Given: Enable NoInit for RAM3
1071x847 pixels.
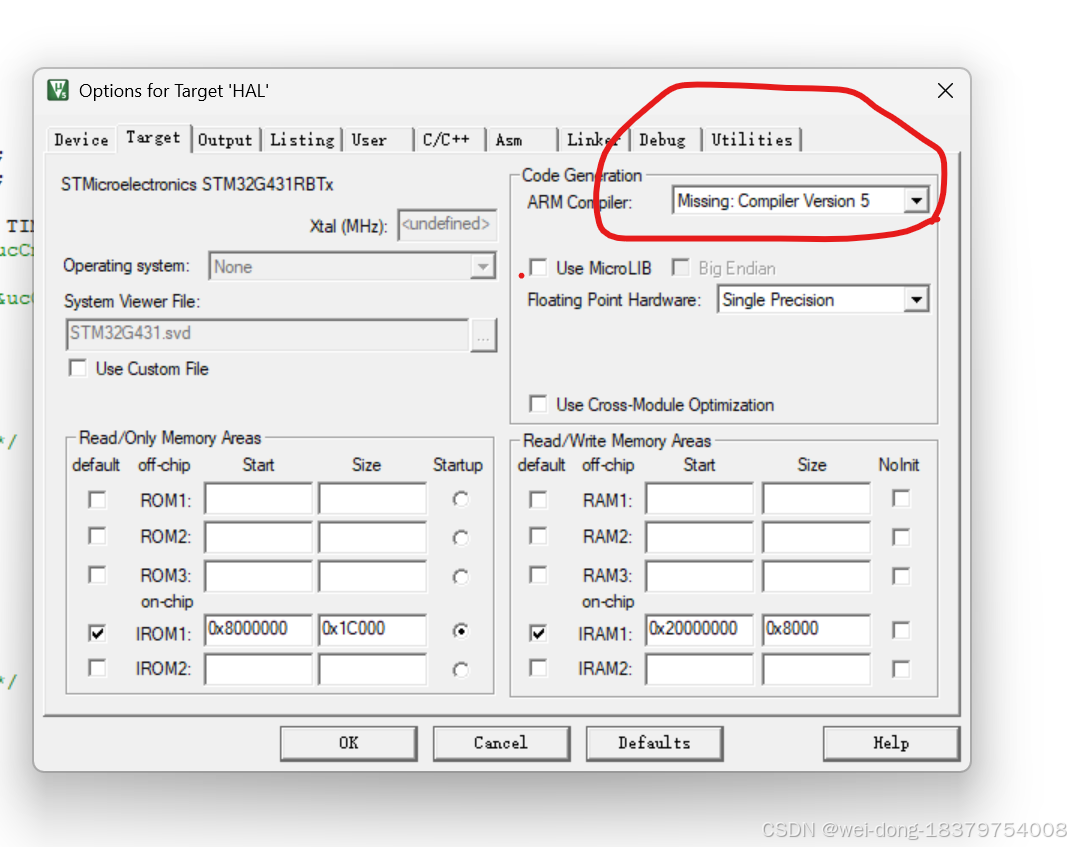Looking at the screenshot, I should point(901,576).
